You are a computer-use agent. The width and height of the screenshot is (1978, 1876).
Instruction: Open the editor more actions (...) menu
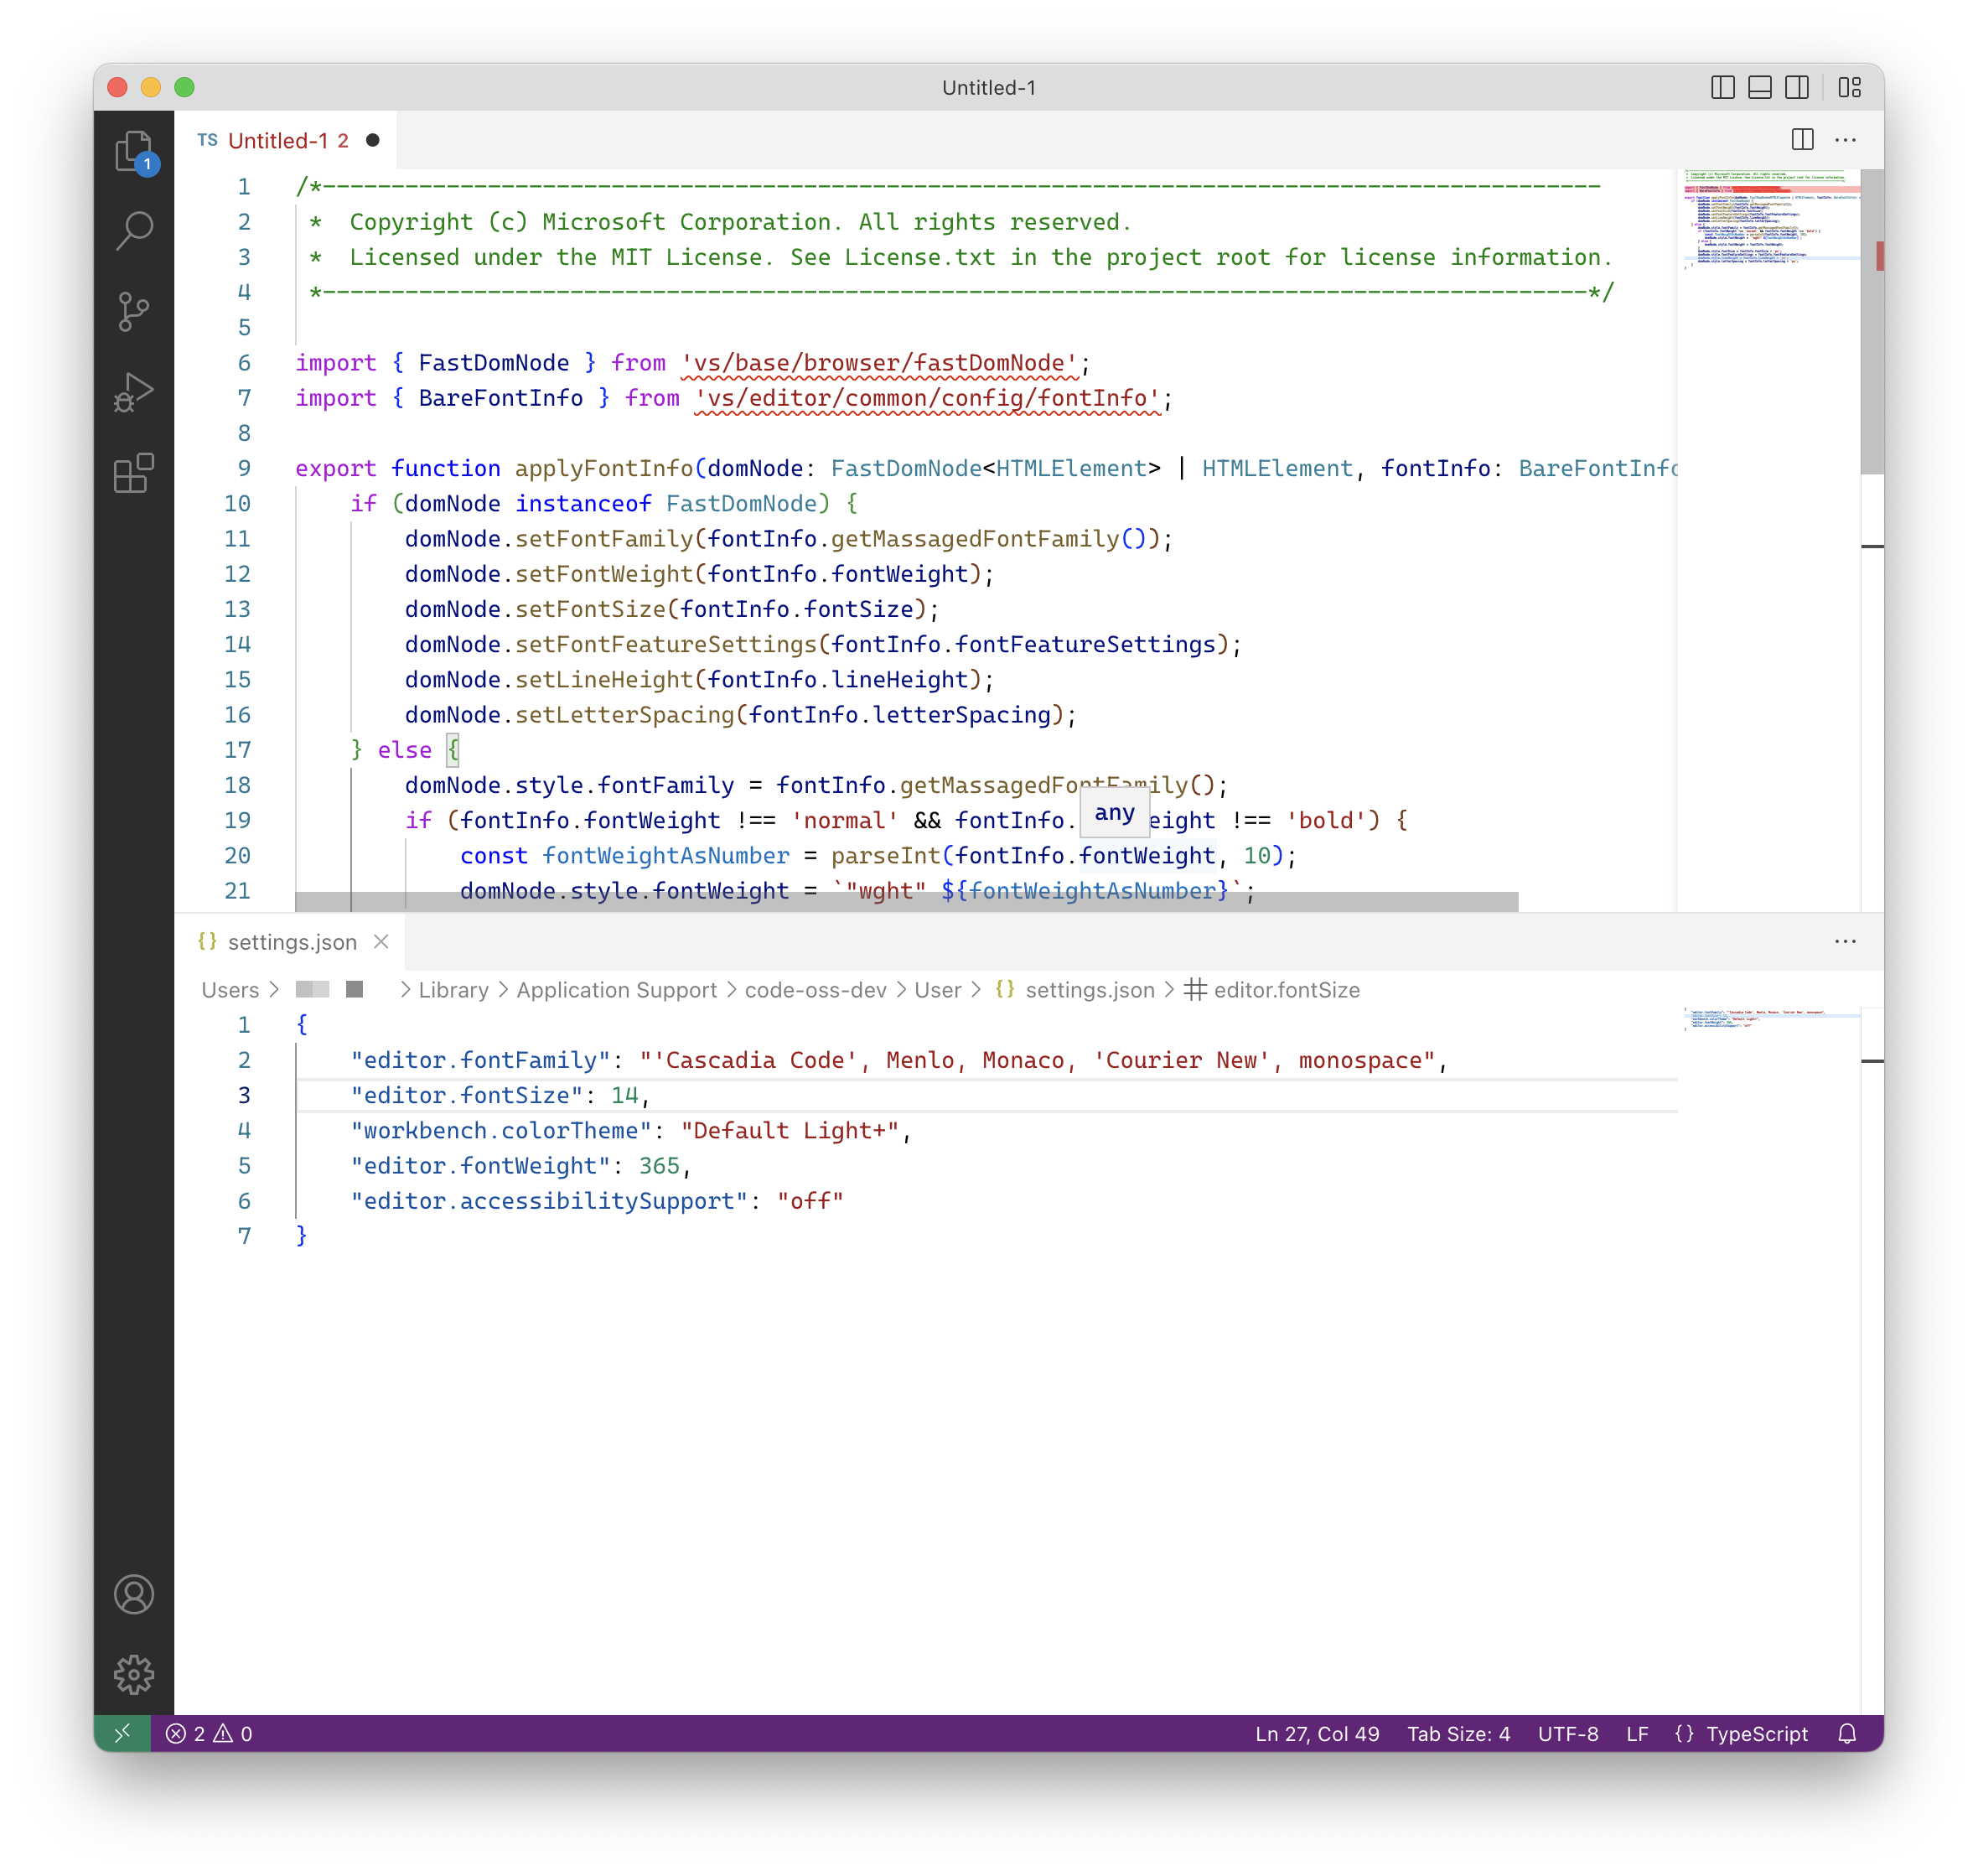coord(1845,140)
